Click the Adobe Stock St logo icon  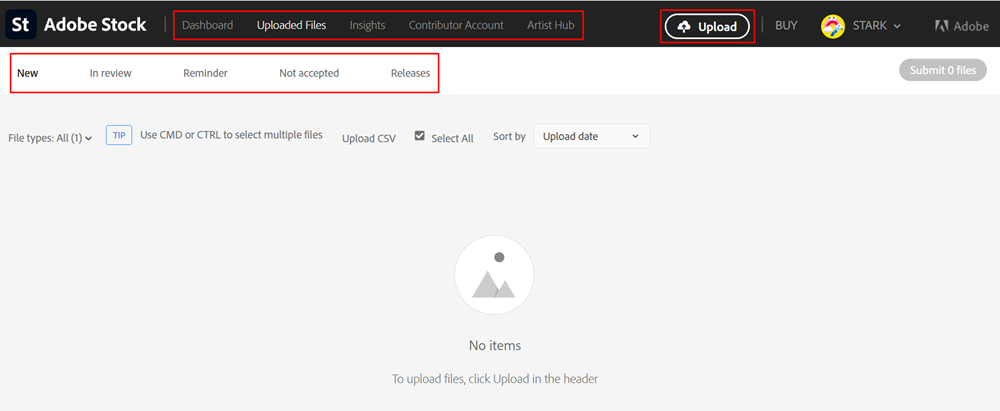21,26
